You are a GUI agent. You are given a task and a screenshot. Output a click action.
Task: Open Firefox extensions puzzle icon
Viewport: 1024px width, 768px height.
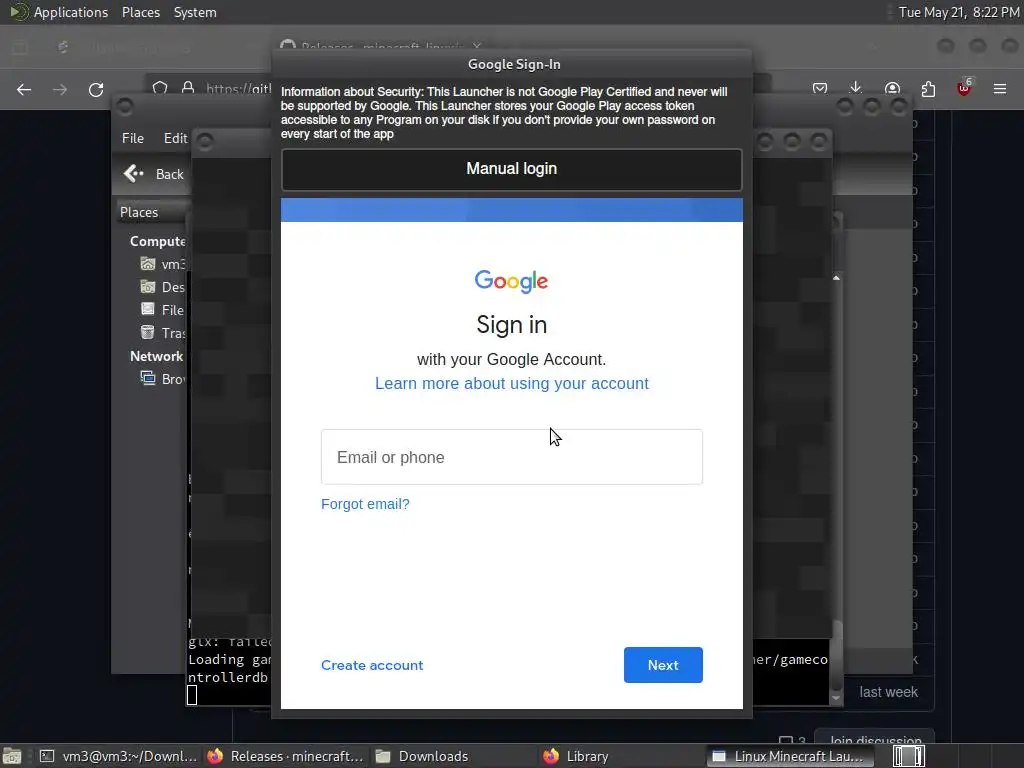point(928,89)
